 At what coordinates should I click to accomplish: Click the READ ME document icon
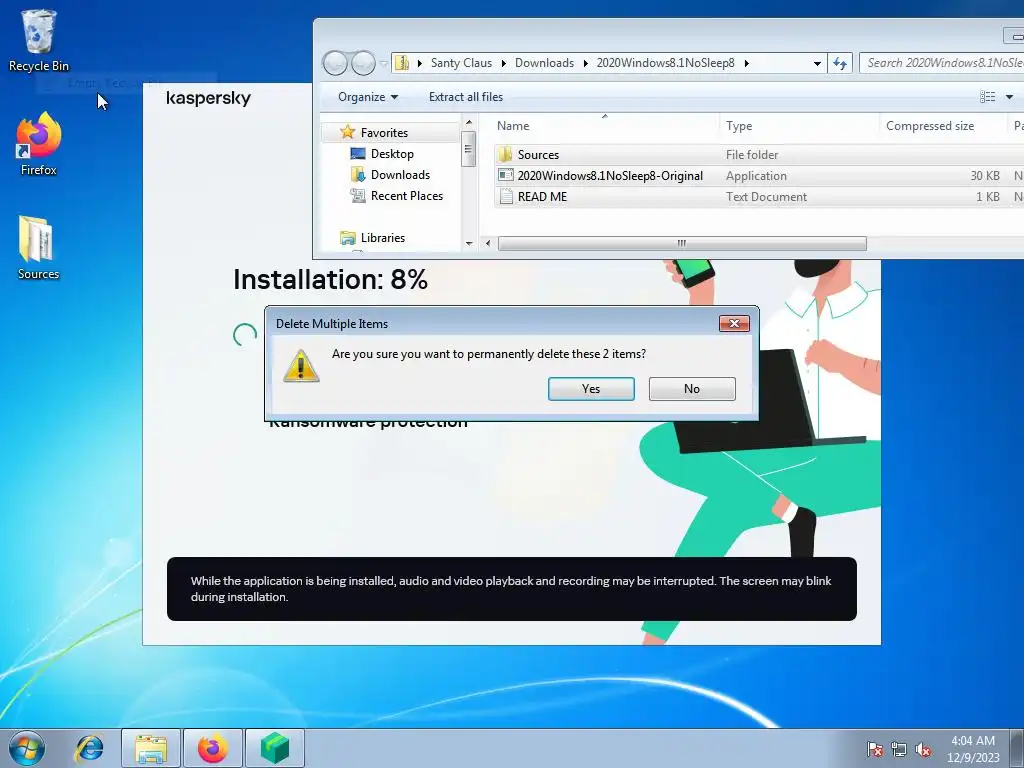pyautogui.click(x=505, y=197)
